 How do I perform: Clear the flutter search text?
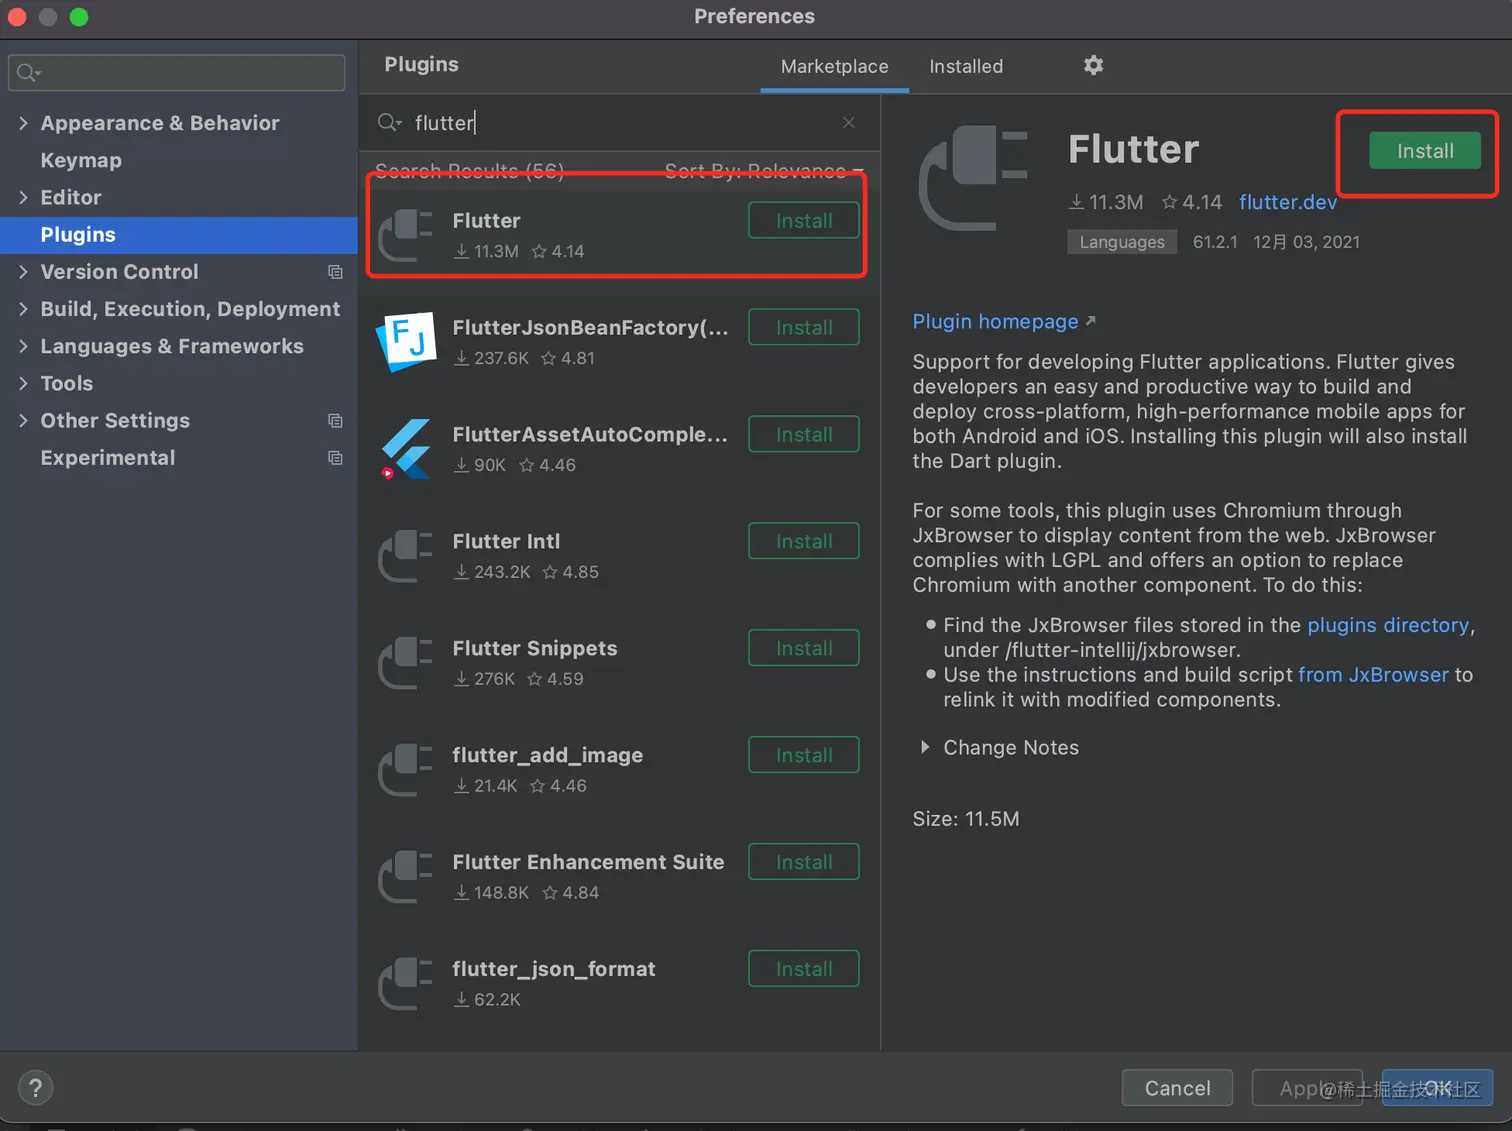(x=848, y=122)
